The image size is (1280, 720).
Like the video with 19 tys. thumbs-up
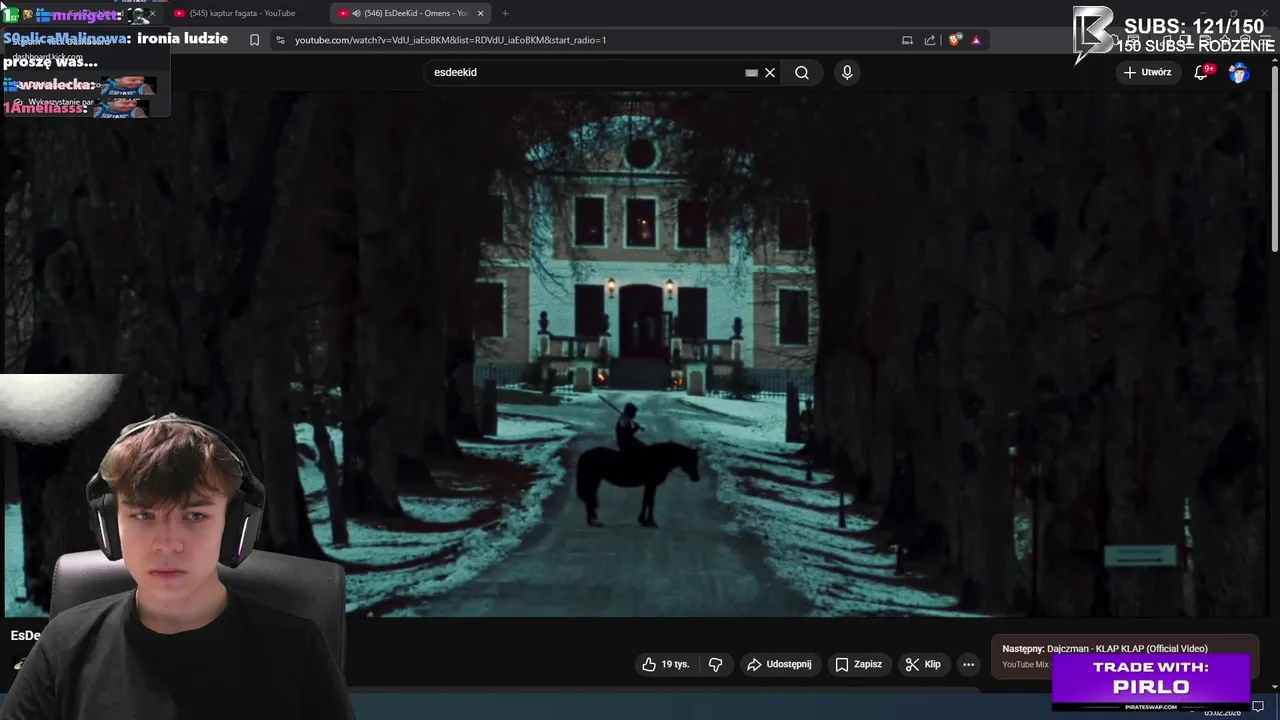coord(666,664)
